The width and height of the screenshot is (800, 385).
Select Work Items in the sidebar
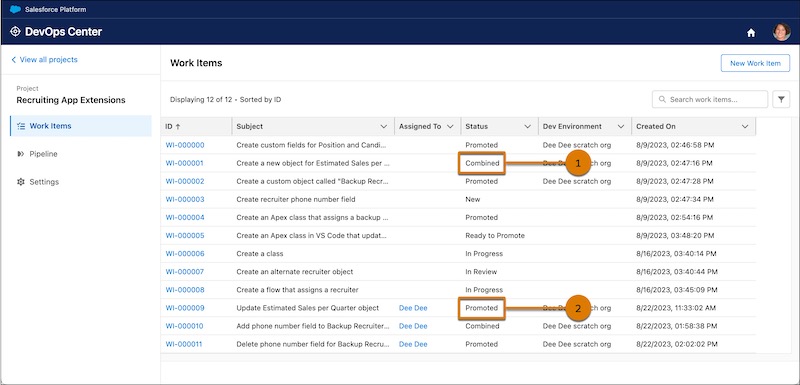[x=81, y=126]
